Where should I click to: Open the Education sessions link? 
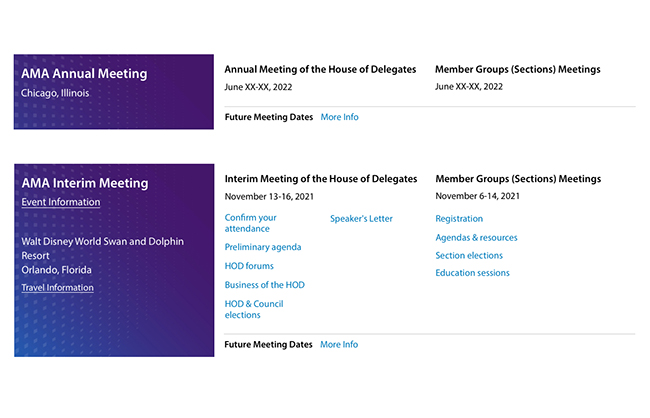pos(472,273)
